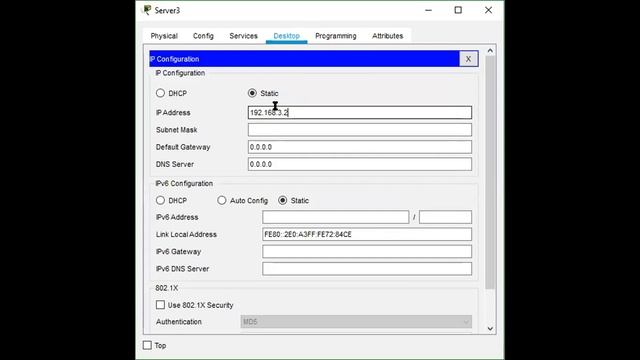Click the Server3 window icon
This screenshot has width=640, height=360.
coord(147,10)
